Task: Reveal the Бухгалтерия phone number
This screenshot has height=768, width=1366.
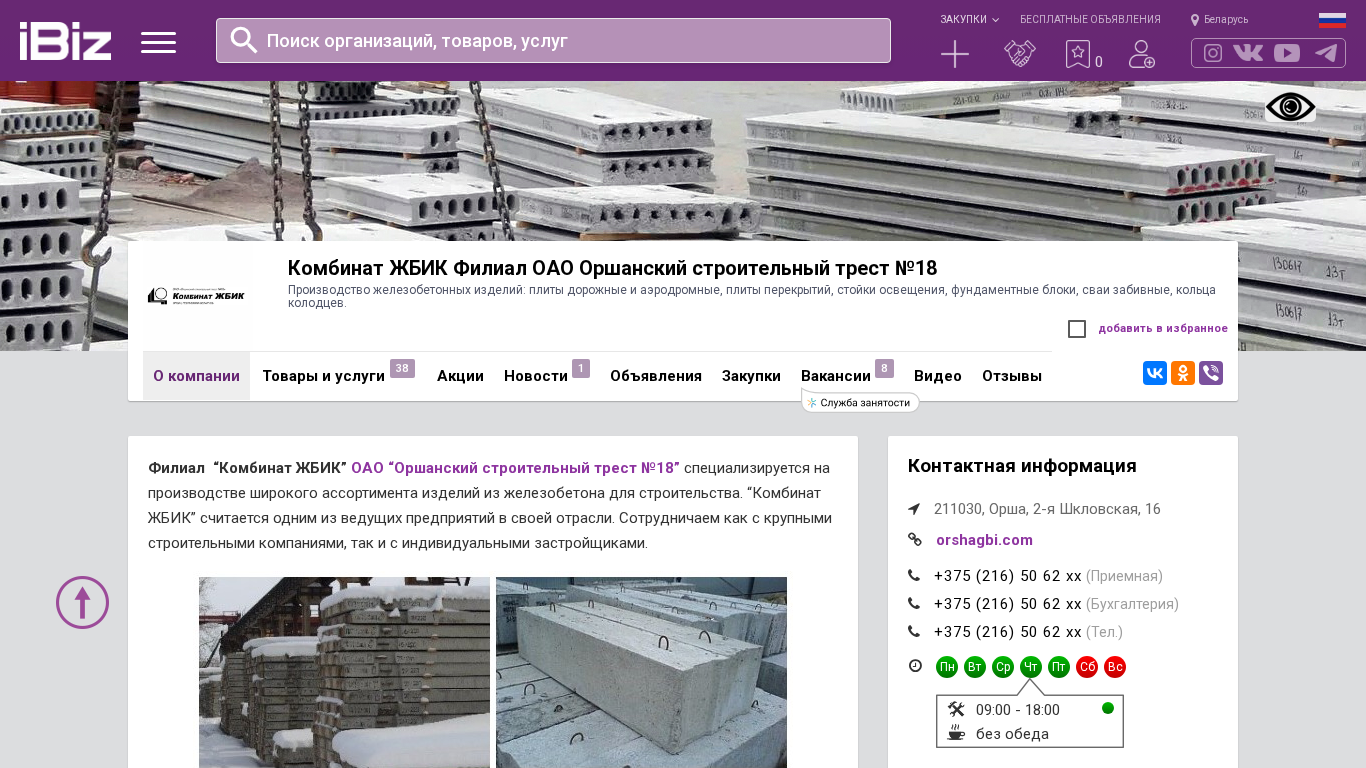Action: pos(1008,604)
